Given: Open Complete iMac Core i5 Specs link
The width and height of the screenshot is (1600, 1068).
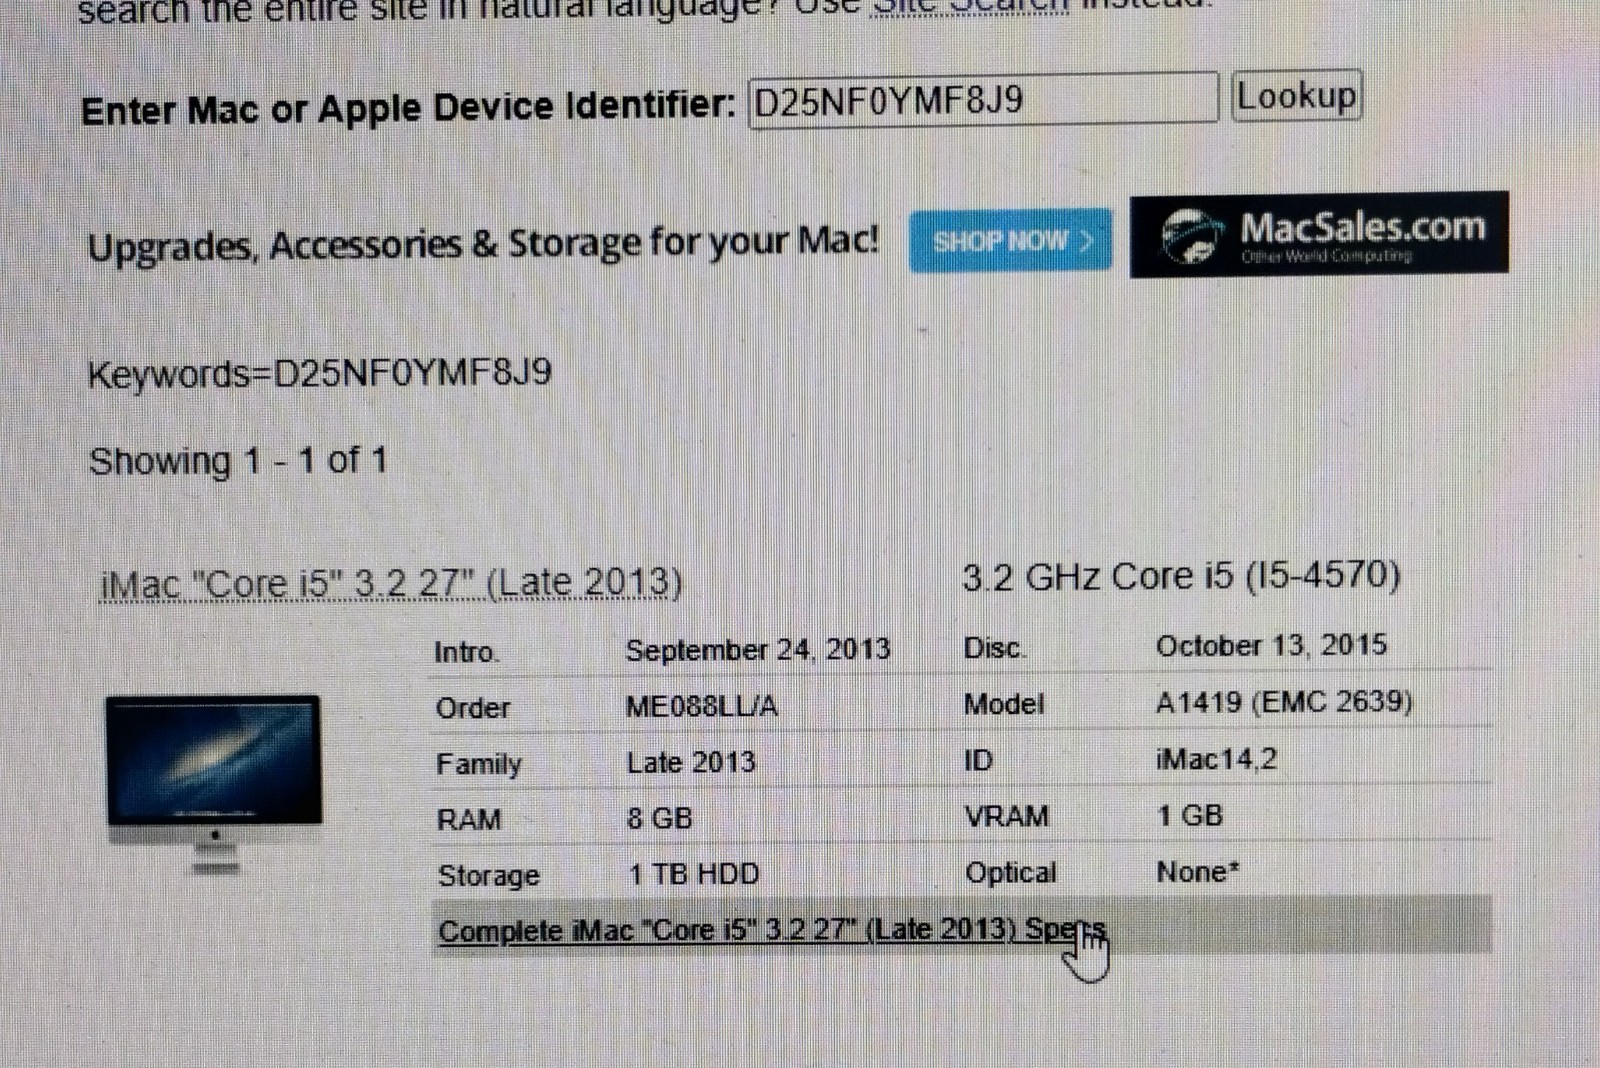Looking at the screenshot, I should click(x=772, y=930).
